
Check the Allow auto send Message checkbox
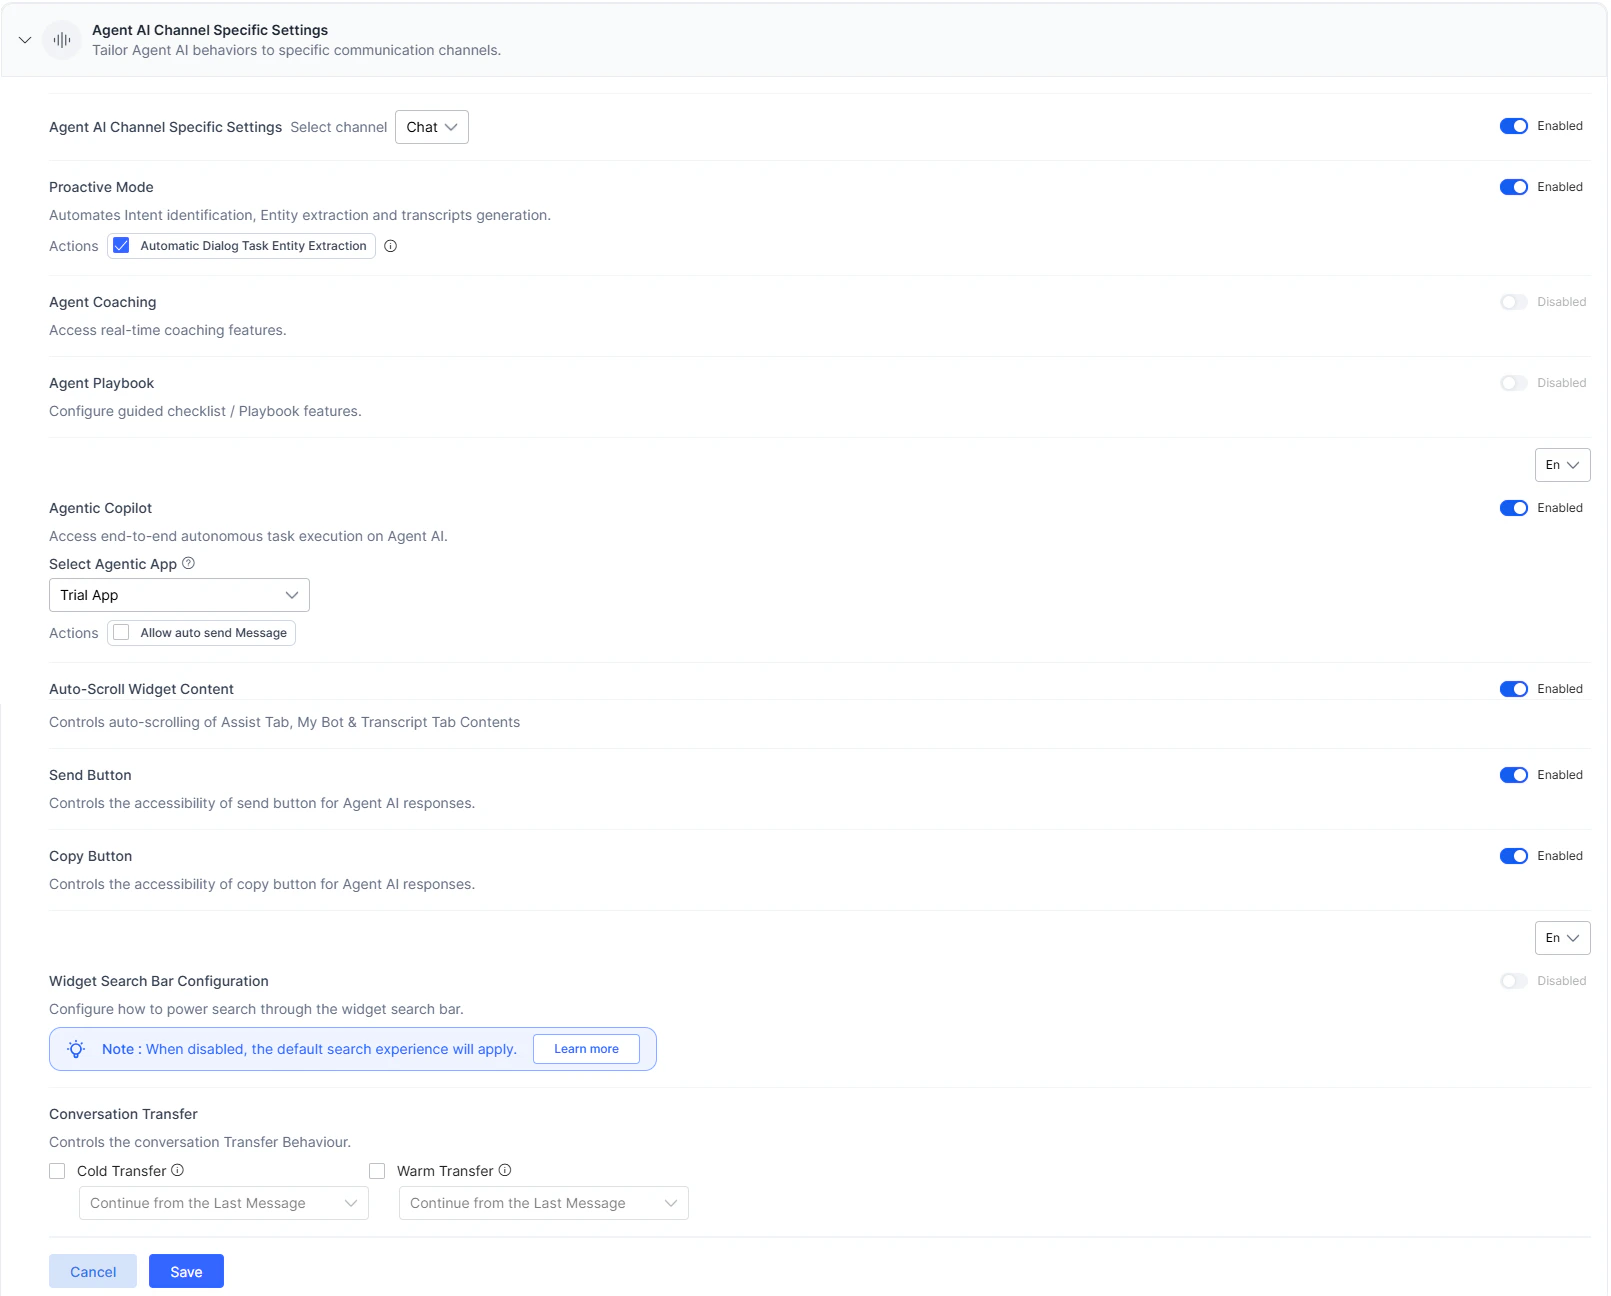coord(121,632)
